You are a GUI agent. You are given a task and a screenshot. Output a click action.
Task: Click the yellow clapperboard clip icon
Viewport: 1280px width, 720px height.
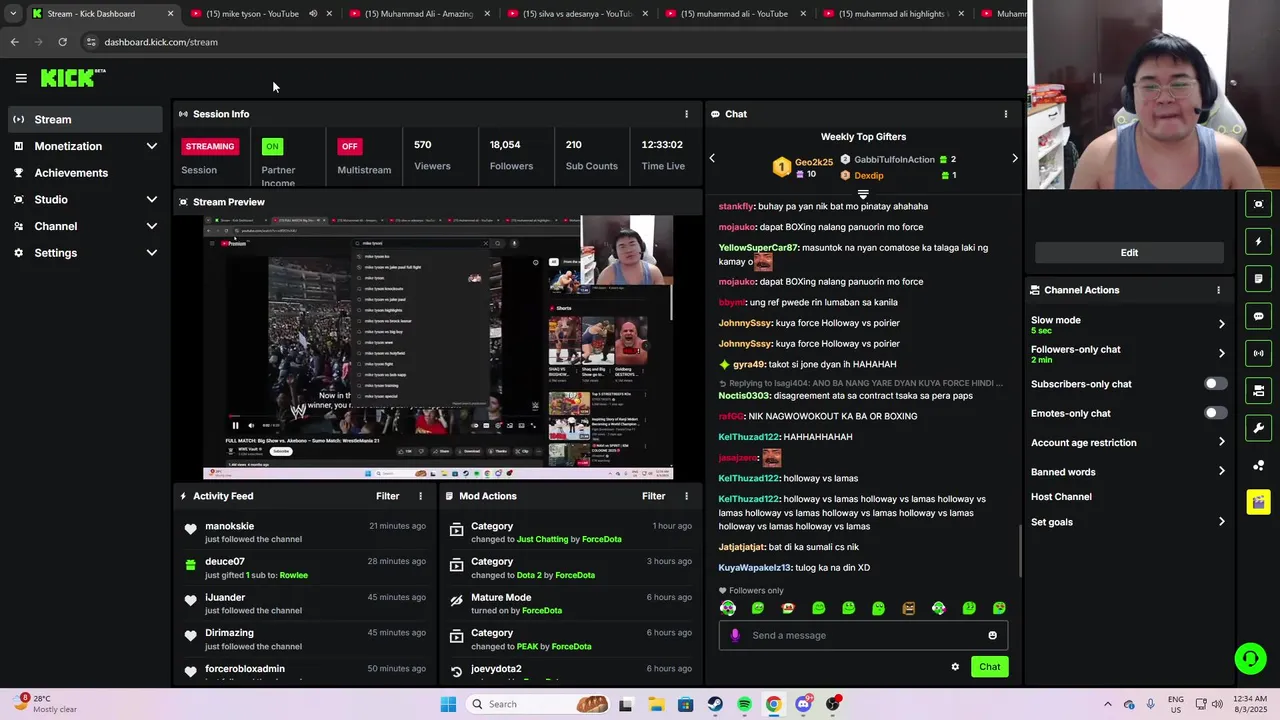[1258, 502]
